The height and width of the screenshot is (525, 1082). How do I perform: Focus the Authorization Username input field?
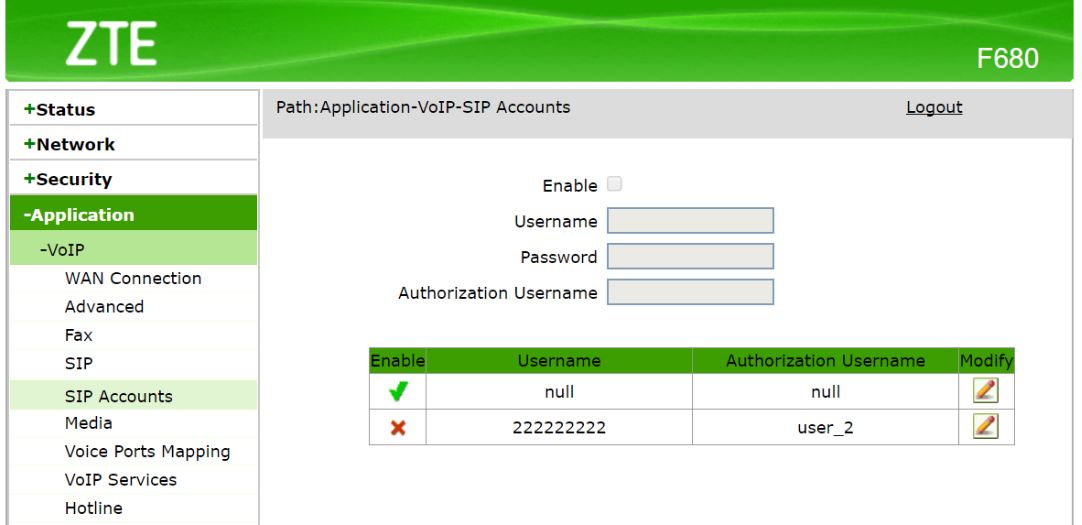pos(690,291)
